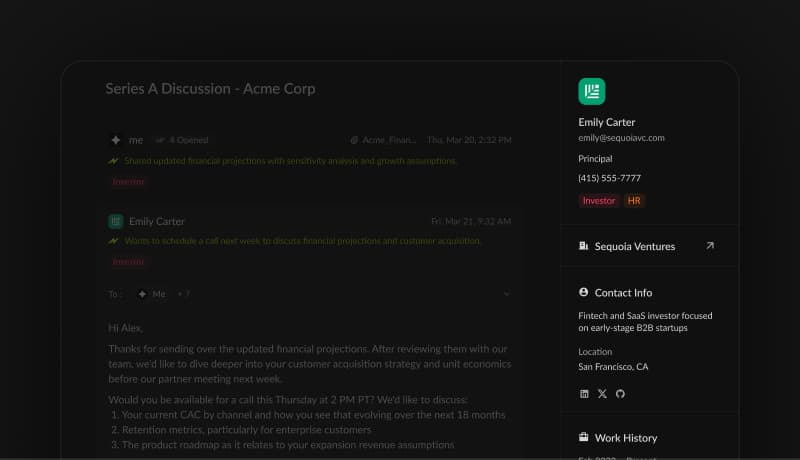Click the Contact Info person icon
Image resolution: width=800 pixels, height=460 pixels.
pos(584,292)
